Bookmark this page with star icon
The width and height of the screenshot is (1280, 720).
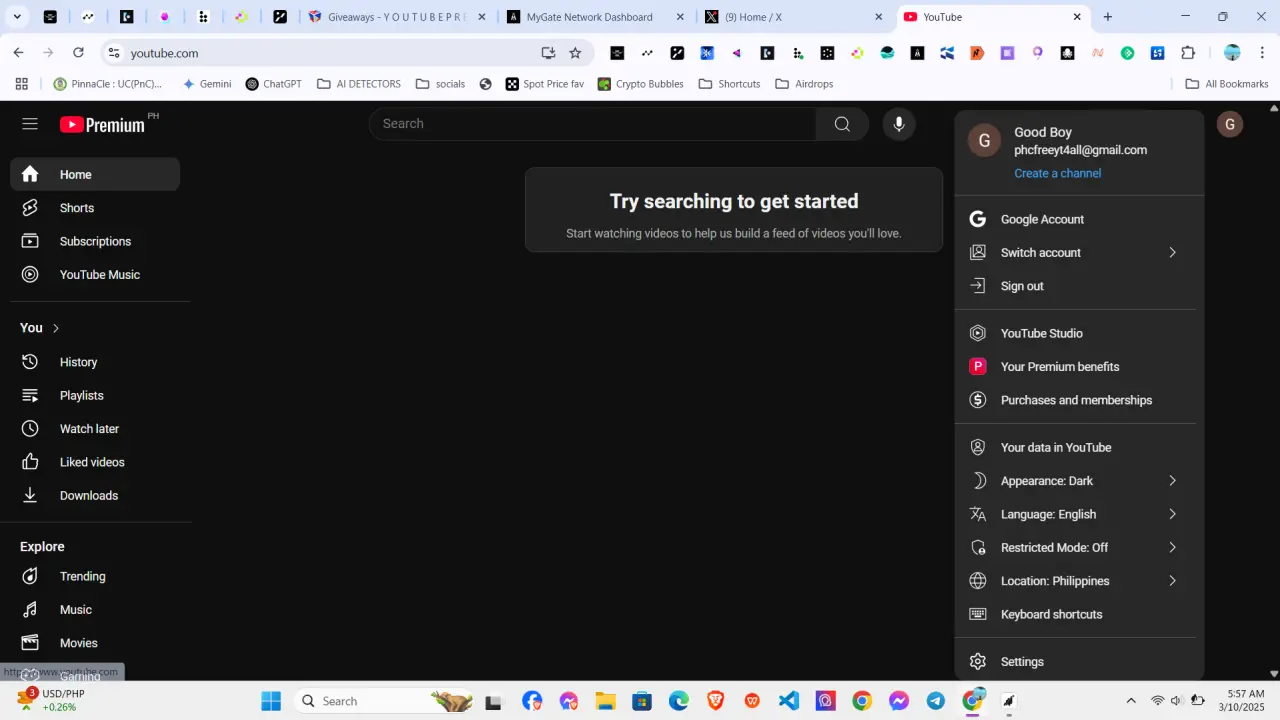click(x=575, y=53)
